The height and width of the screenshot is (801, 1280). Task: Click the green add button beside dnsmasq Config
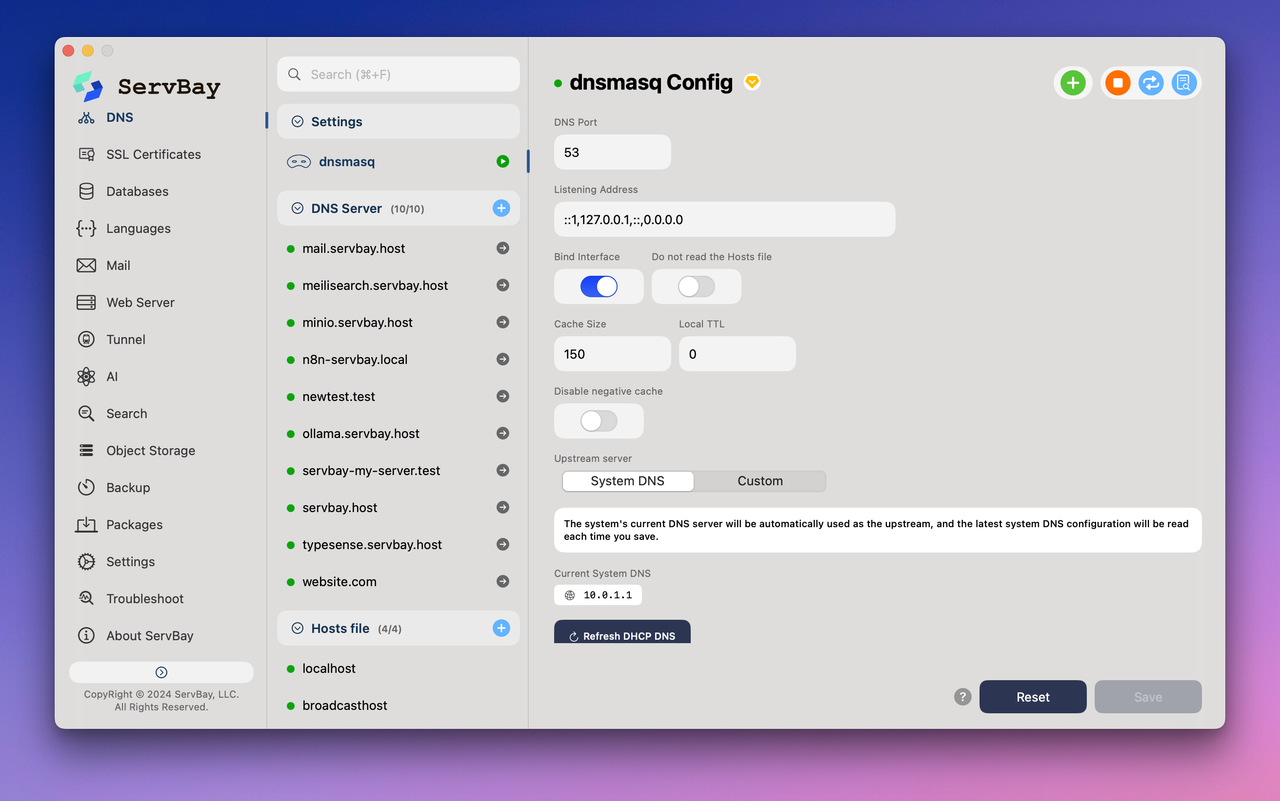click(1073, 83)
